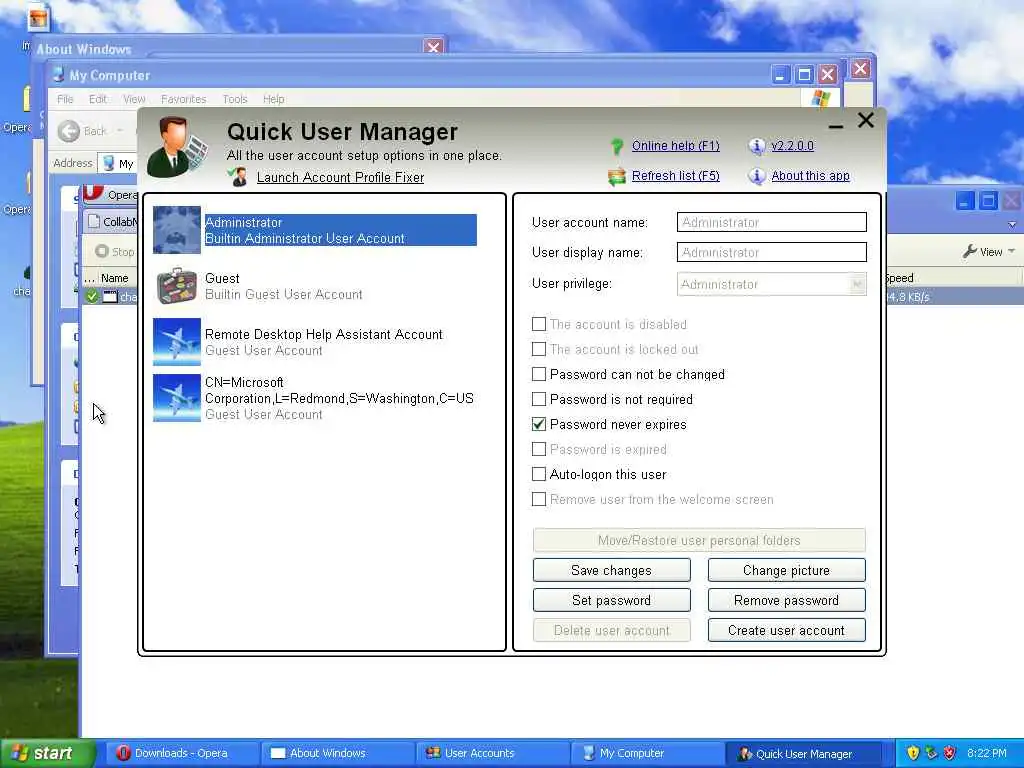Select 'Builtin Guest User Account' text
The height and width of the screenshot is (768, 1024).
point(283,295)
